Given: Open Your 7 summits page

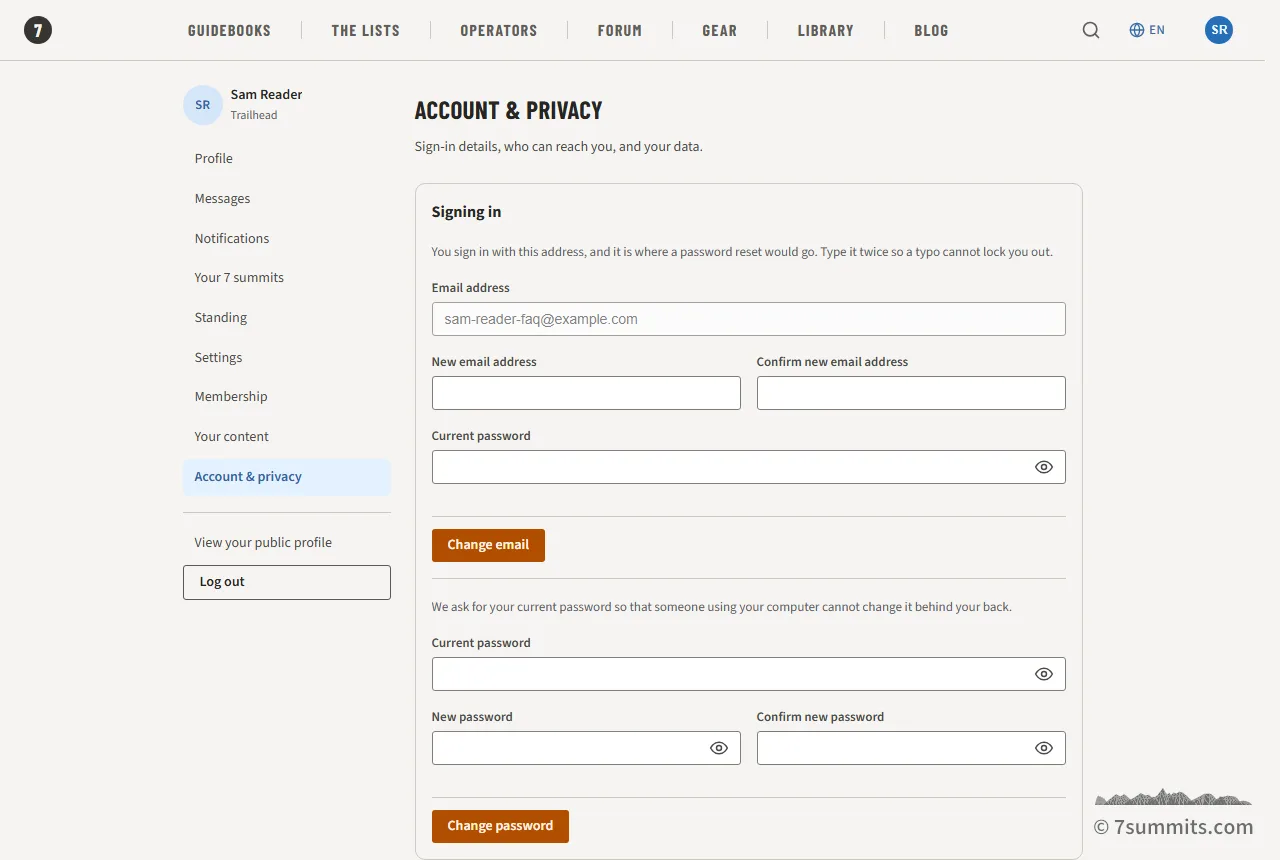Looking at the screenshot, I should tap(287, 277).
